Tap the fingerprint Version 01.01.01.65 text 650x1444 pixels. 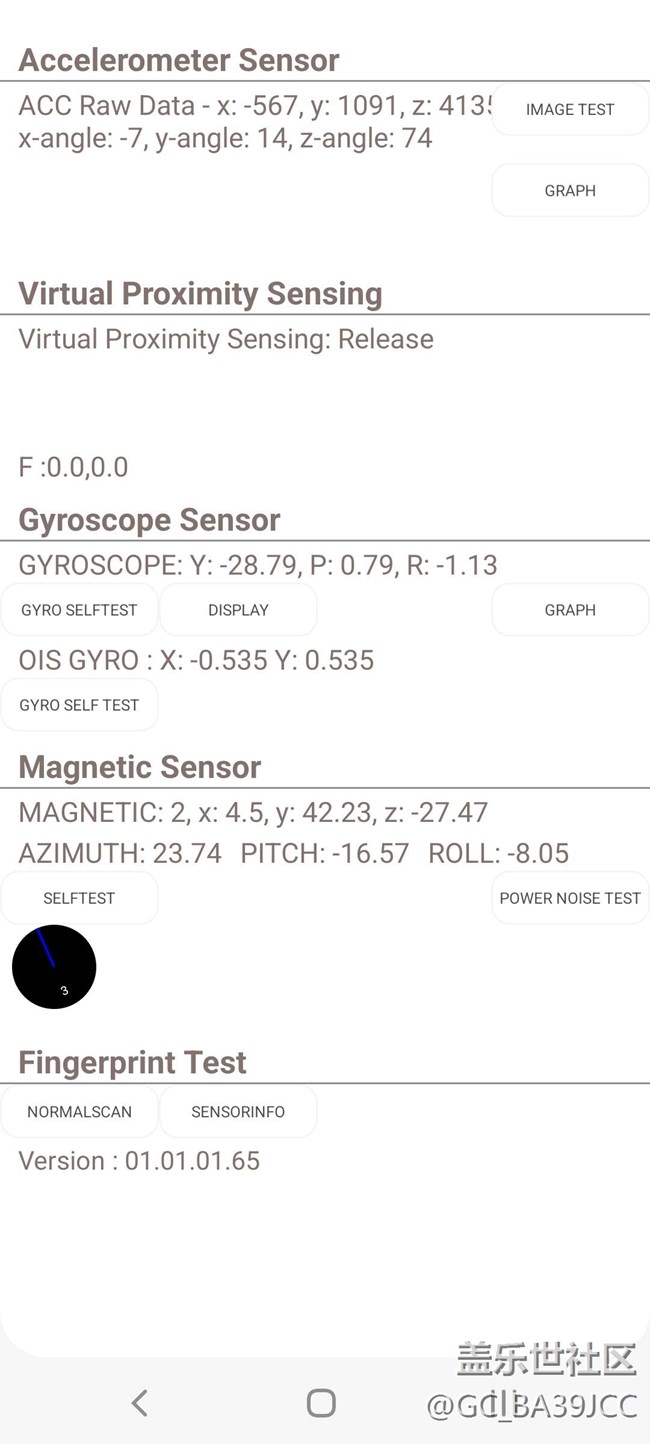point(139,1161)
